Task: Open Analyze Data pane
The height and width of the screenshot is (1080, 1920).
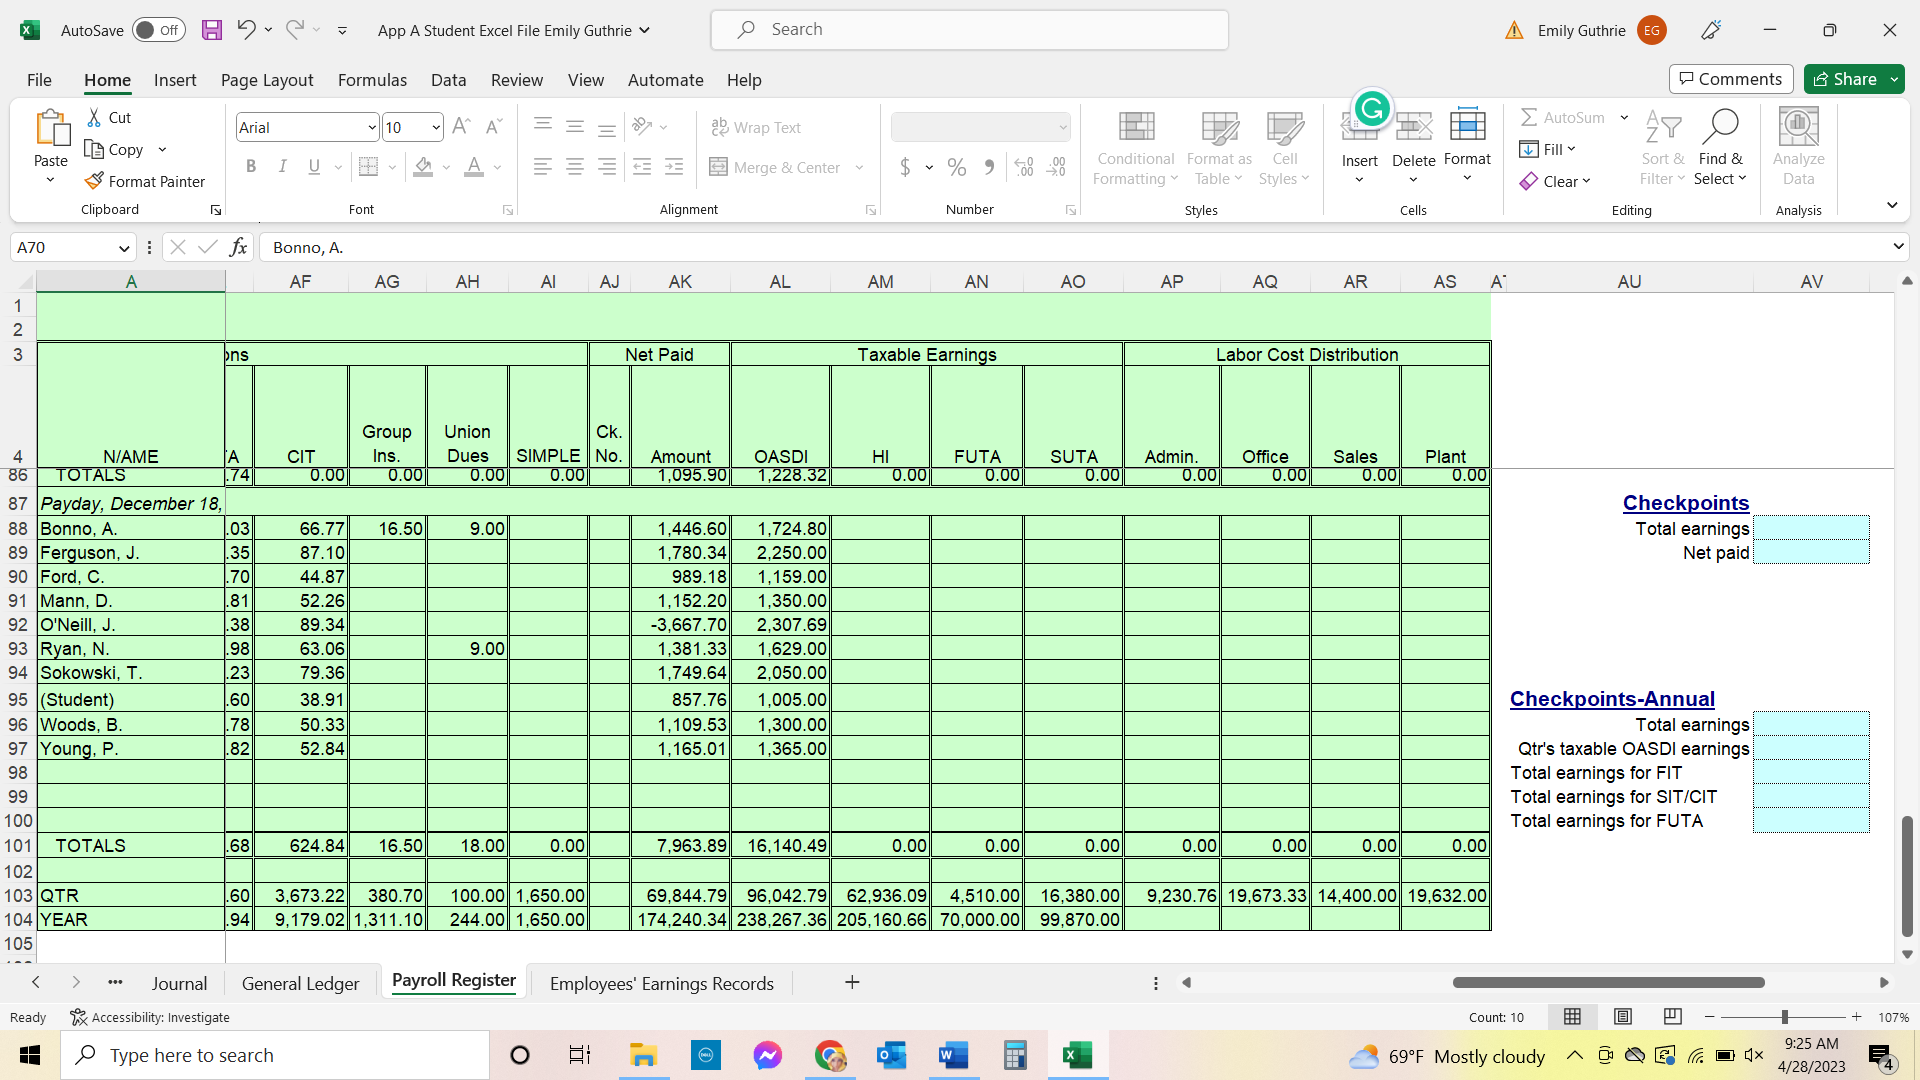Action: click(x=1799, y=148)
